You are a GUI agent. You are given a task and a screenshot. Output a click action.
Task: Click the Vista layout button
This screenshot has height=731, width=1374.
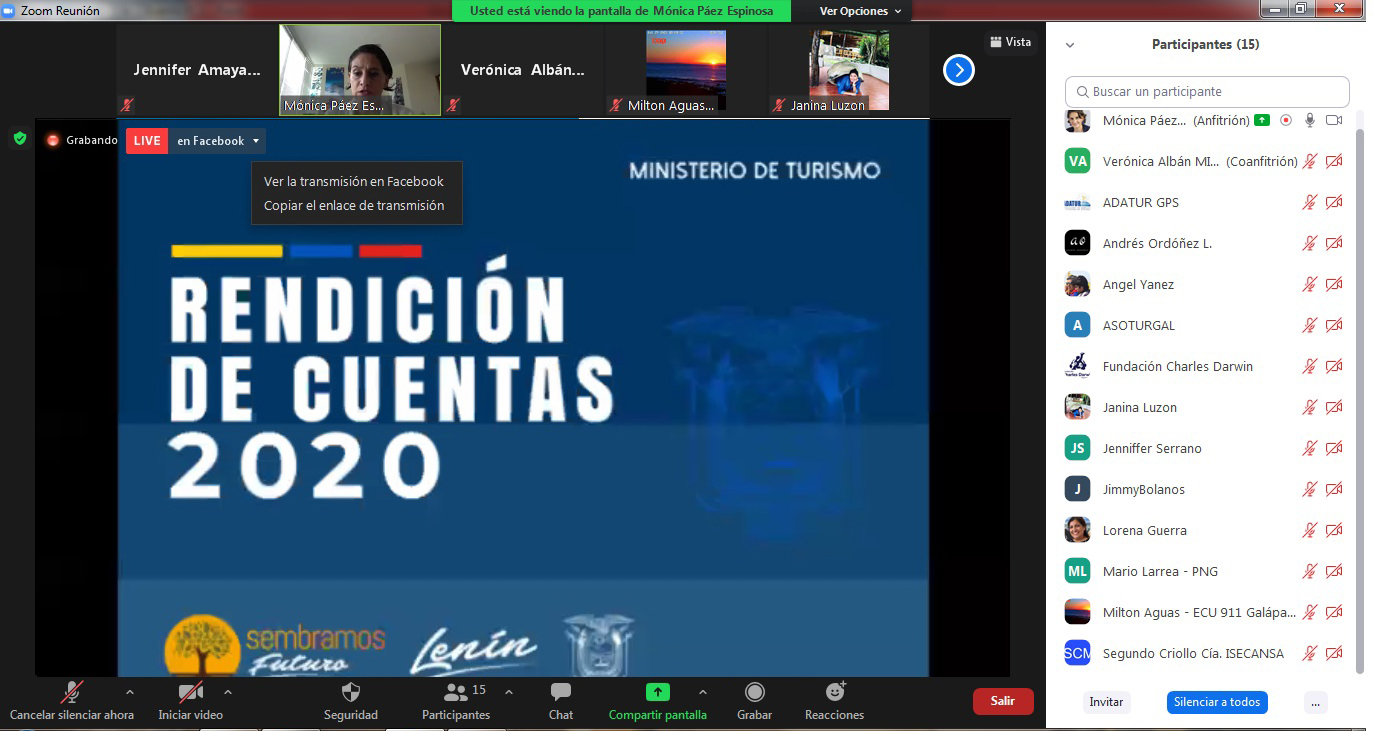[x=1010, y=42]
